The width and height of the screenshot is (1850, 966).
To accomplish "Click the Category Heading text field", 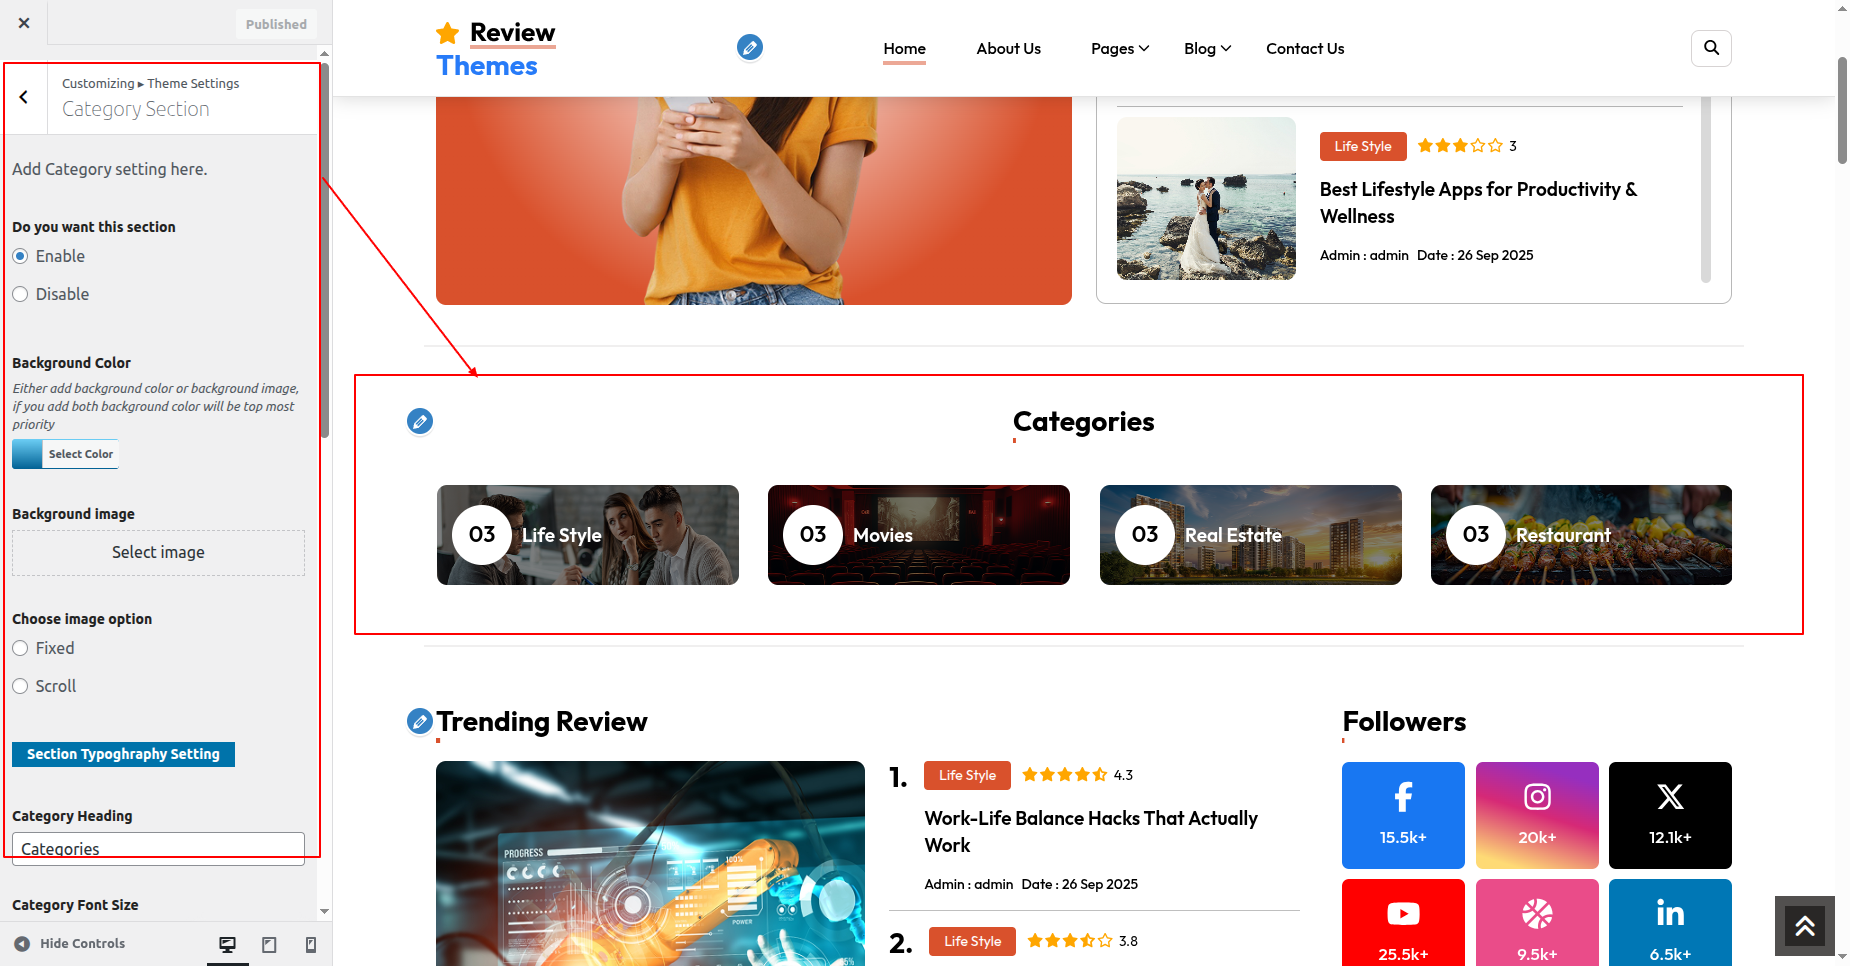I will [x=158, y=848].
